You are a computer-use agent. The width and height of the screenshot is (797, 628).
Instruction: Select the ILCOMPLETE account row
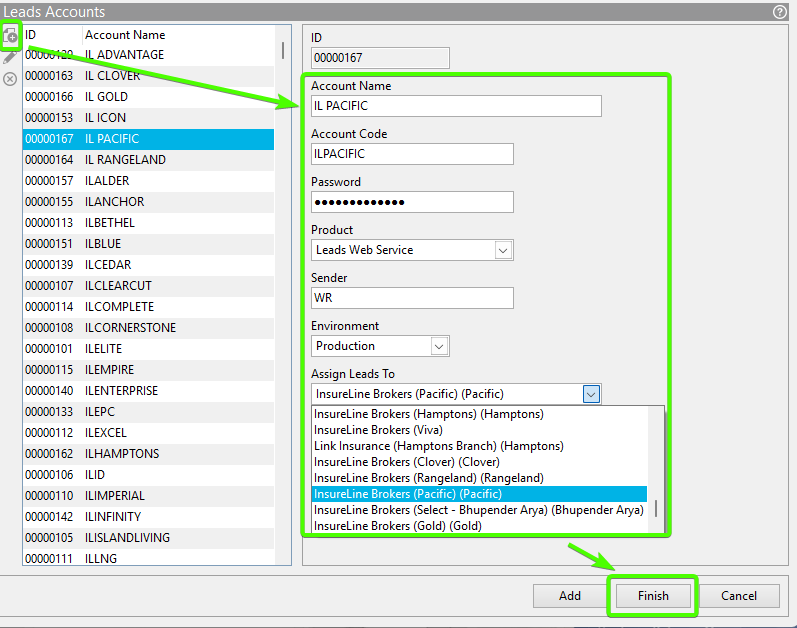point(148,307)
